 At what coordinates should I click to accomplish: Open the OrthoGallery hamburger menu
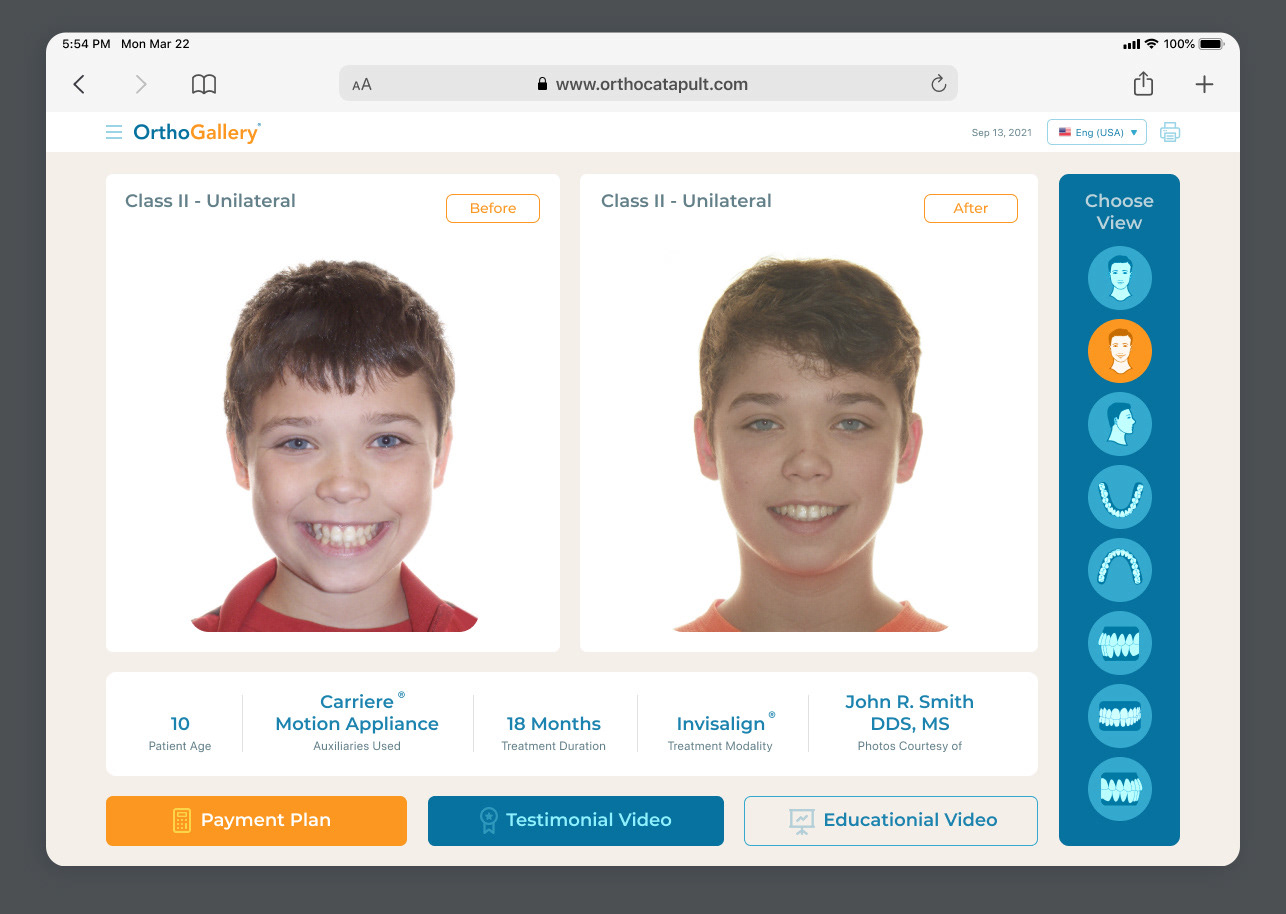point(114,132)
